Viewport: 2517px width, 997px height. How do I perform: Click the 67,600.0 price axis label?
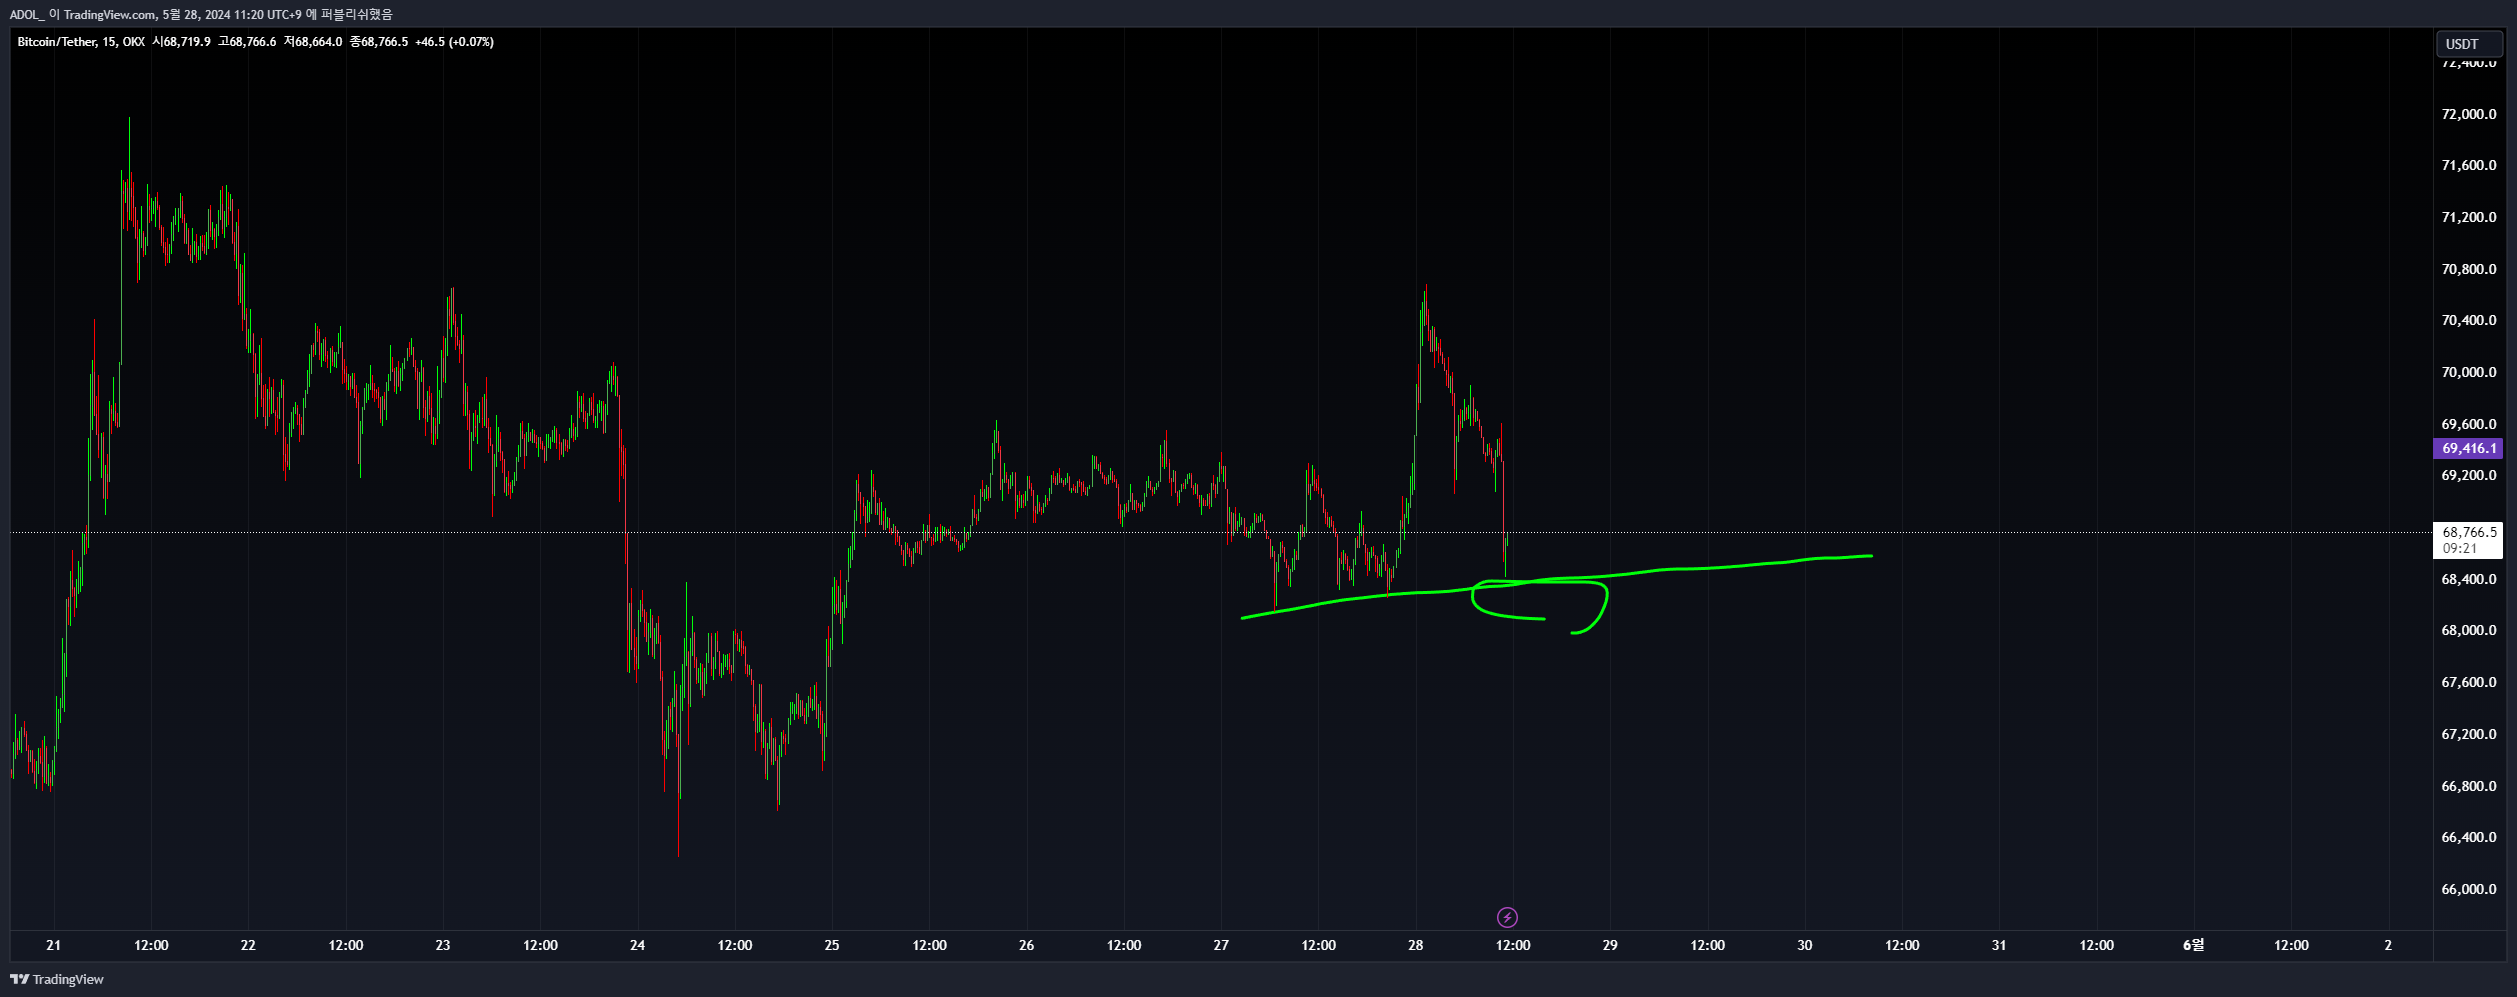2469,682
